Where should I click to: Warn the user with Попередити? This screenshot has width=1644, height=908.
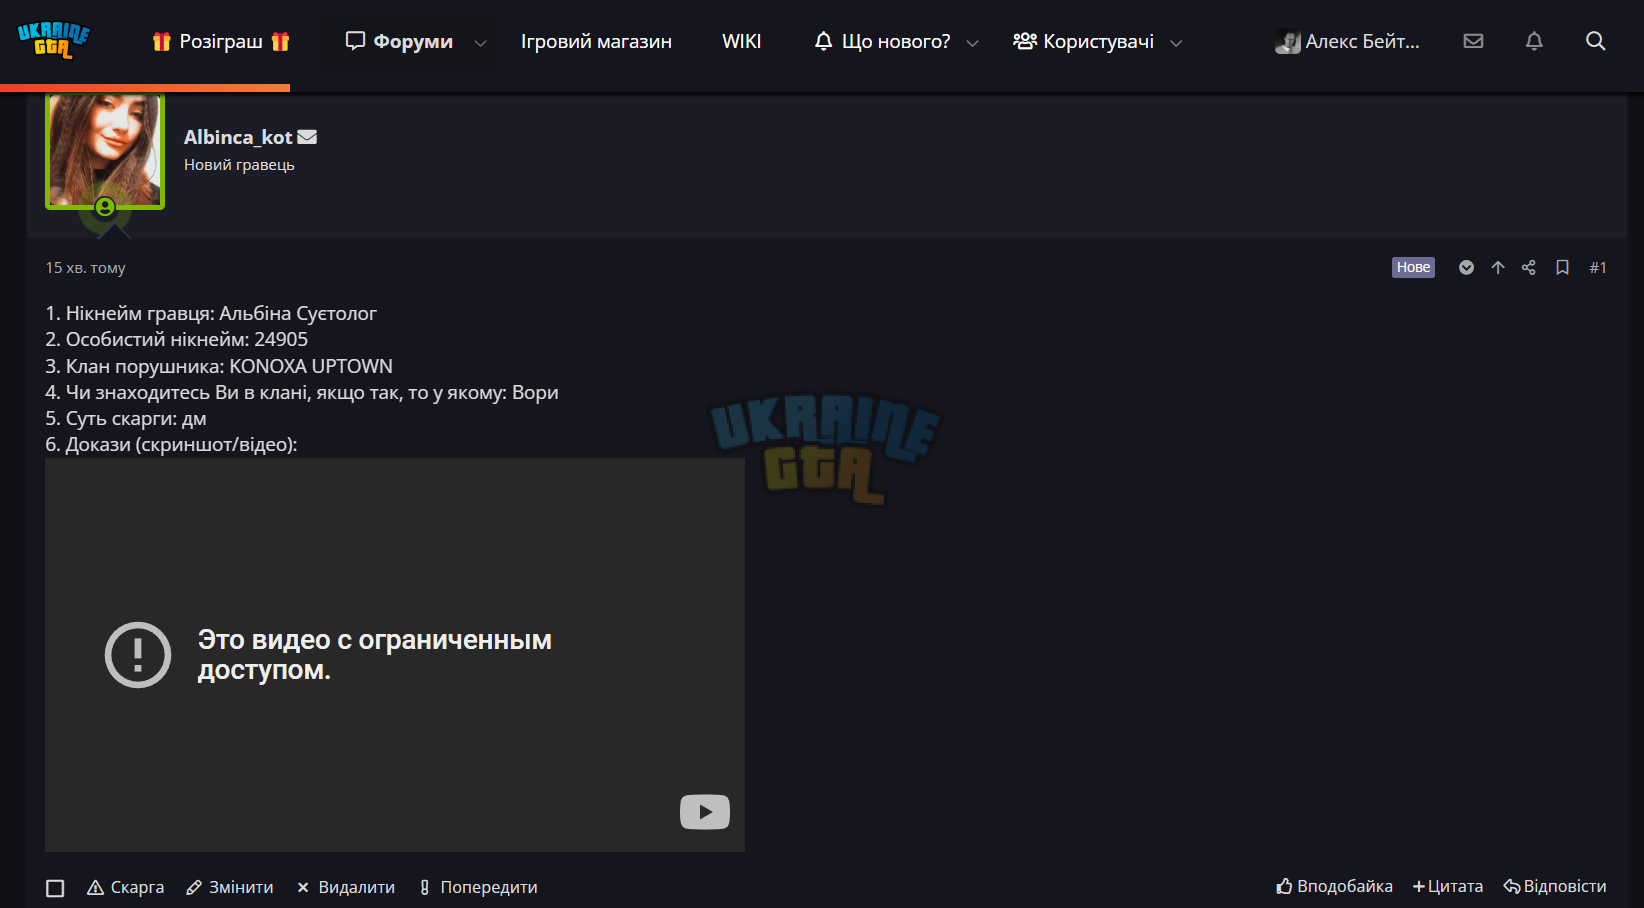pyautogui.click(x=478, y=887)
